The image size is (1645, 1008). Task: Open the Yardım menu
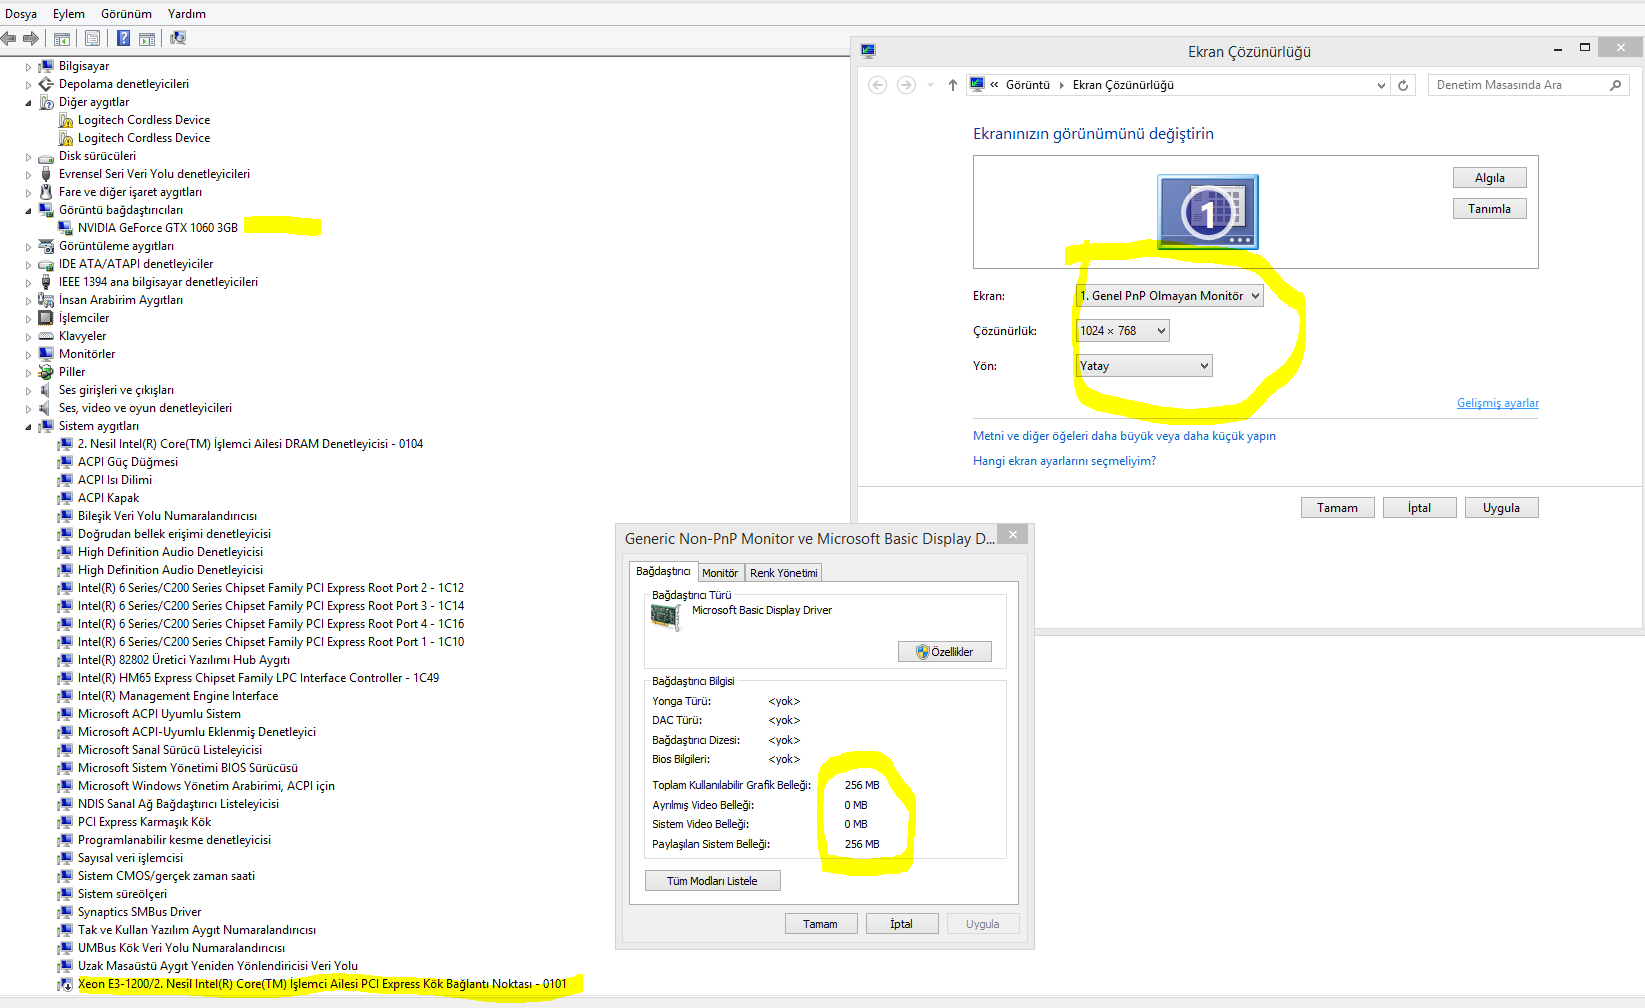[x=187, y=14]
